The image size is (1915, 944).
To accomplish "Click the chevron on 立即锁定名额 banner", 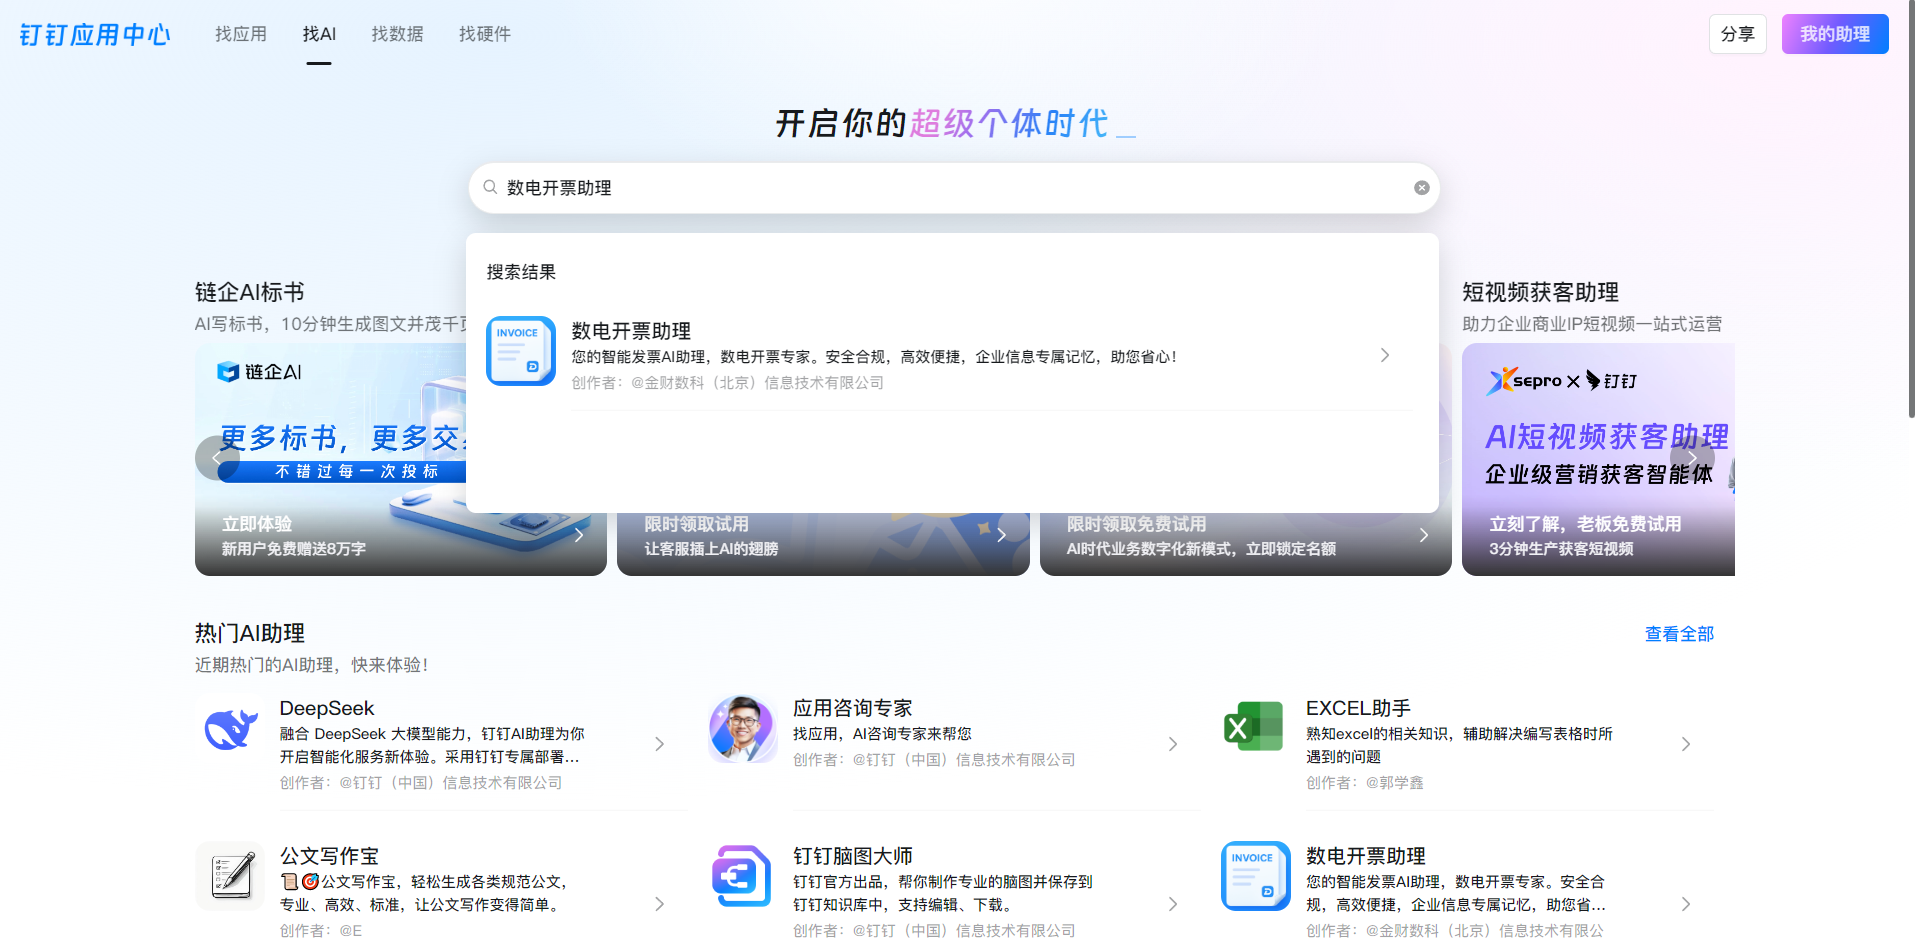I will (1424, 535).
